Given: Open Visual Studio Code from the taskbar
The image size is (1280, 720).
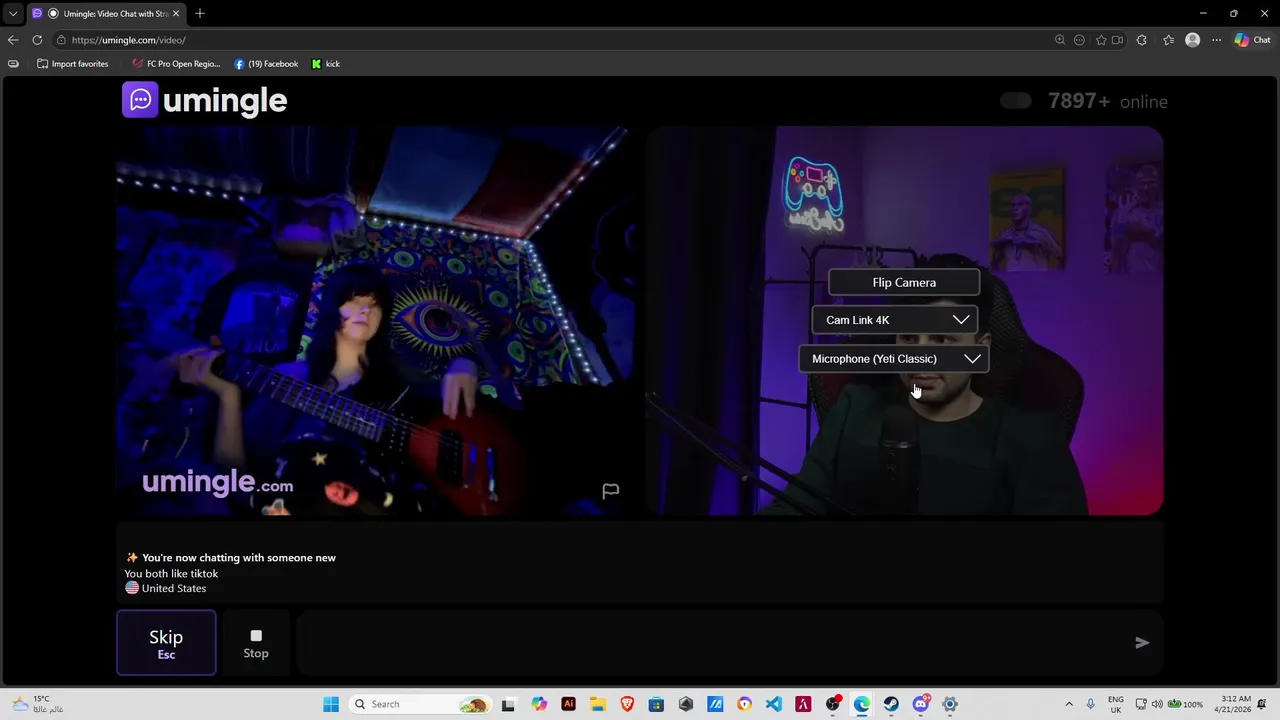Looking at the screenshot, I should (x=774, y=704).
